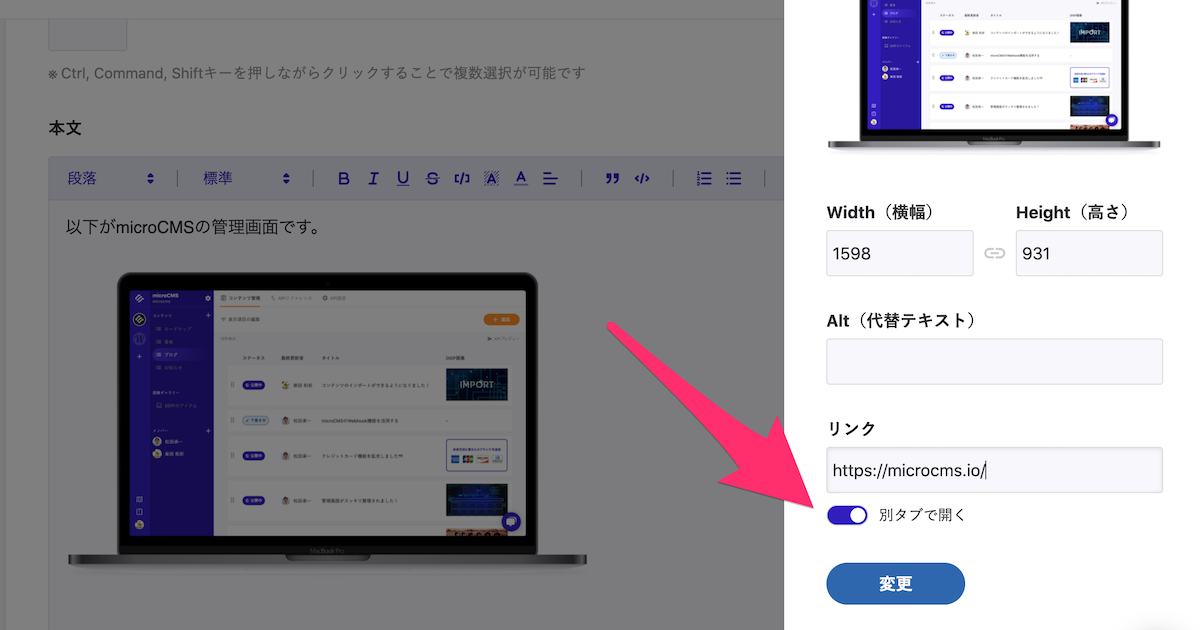This screenshot has width=1200, height=630.
Task: Open the 段落 paragraph style dropdown
Action: click(110, 179)
